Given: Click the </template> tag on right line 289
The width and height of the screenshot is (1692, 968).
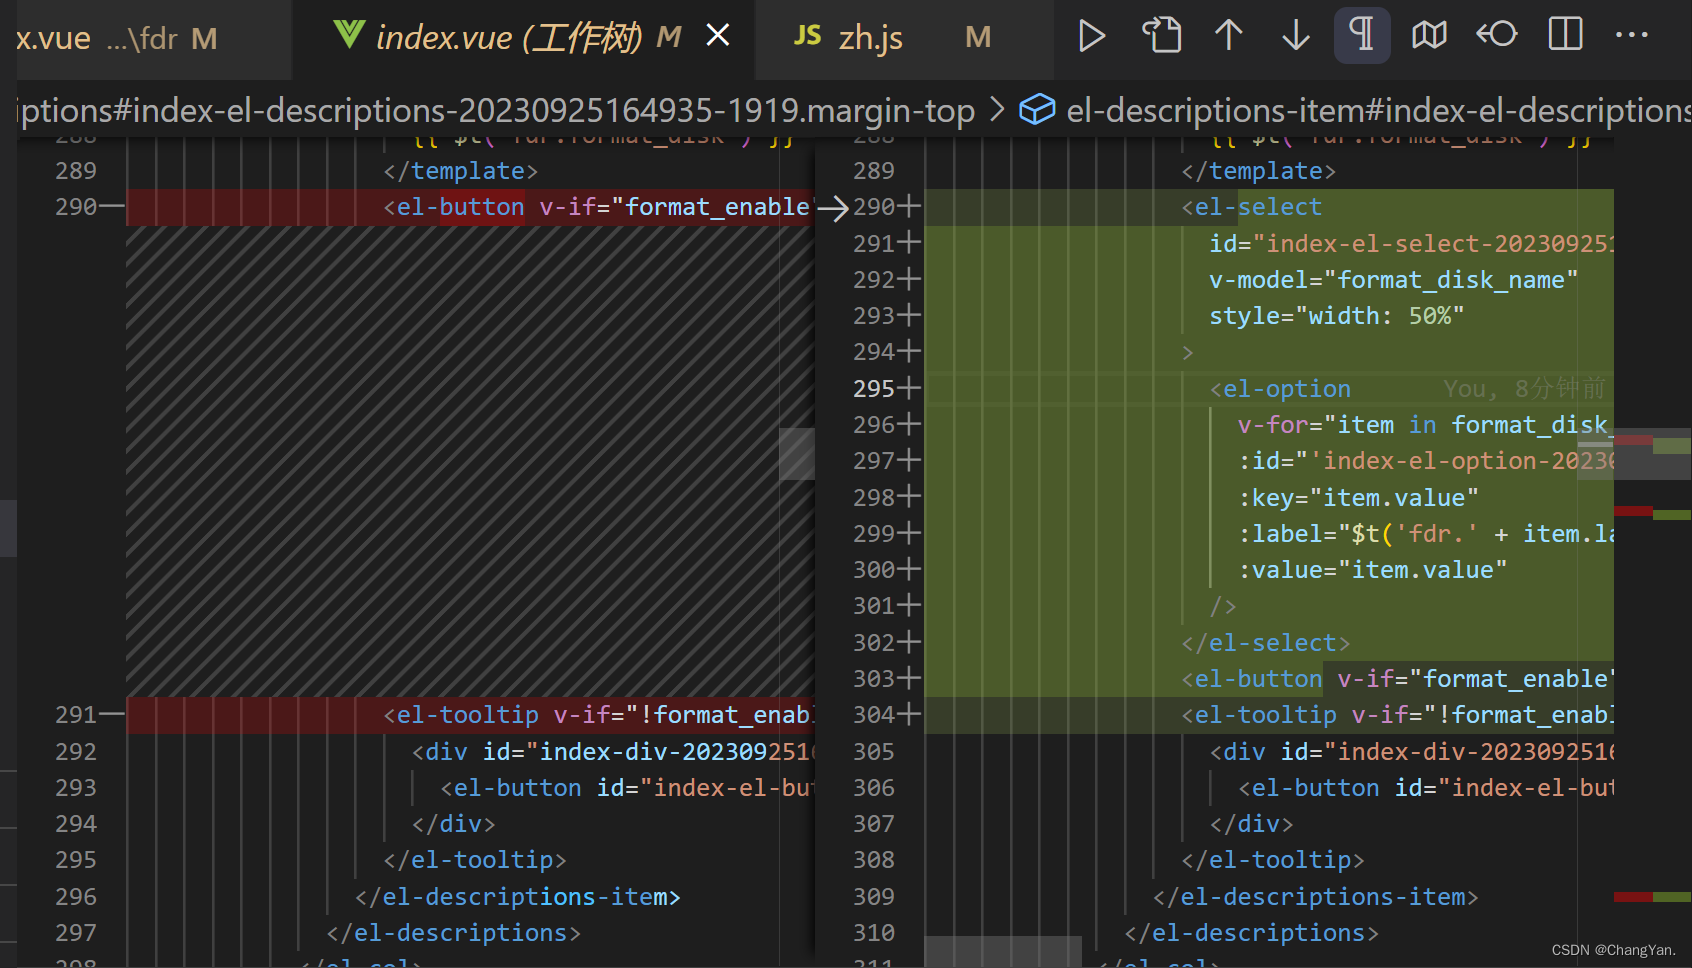Looking at the screenshot, I should pos(1259,171).
